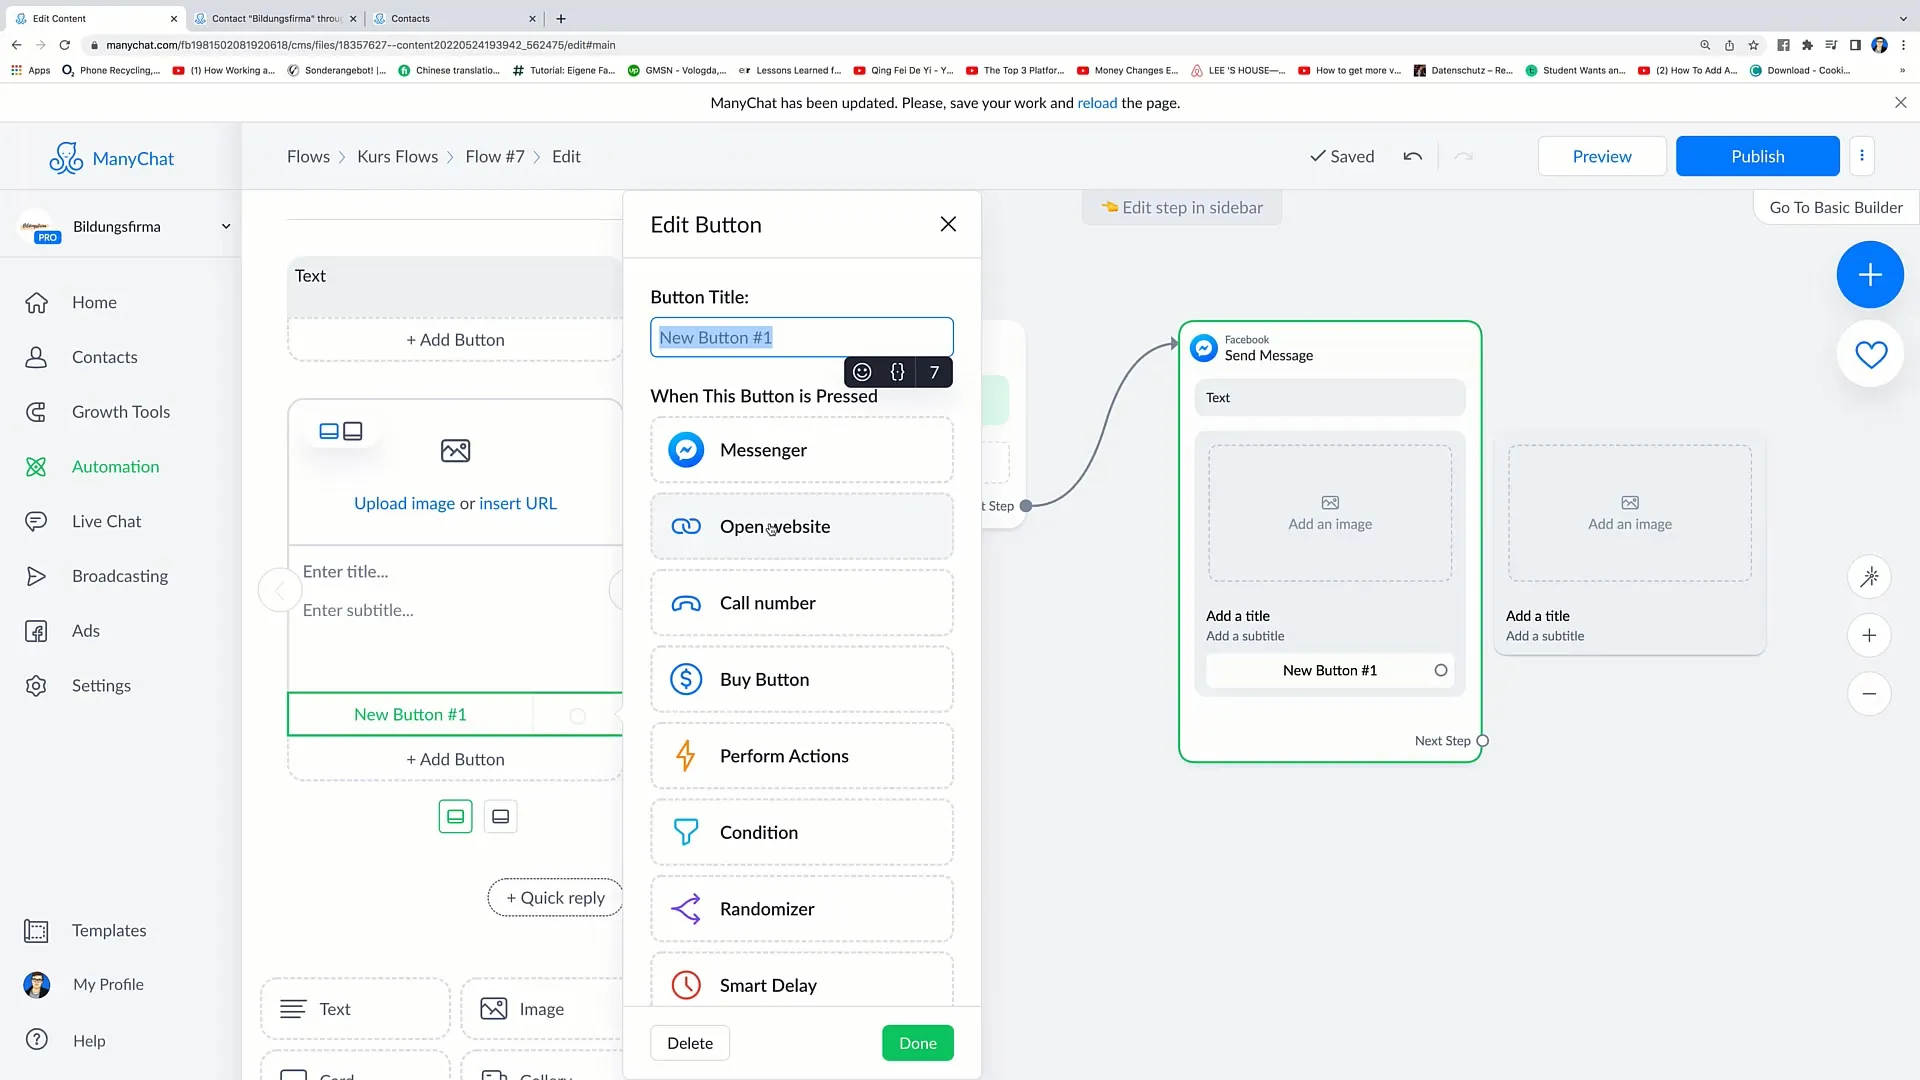This screenshot has width=1920, height=1080.
Task: Follow the reload link in the update notice
Action: [x=1097, y=103]
